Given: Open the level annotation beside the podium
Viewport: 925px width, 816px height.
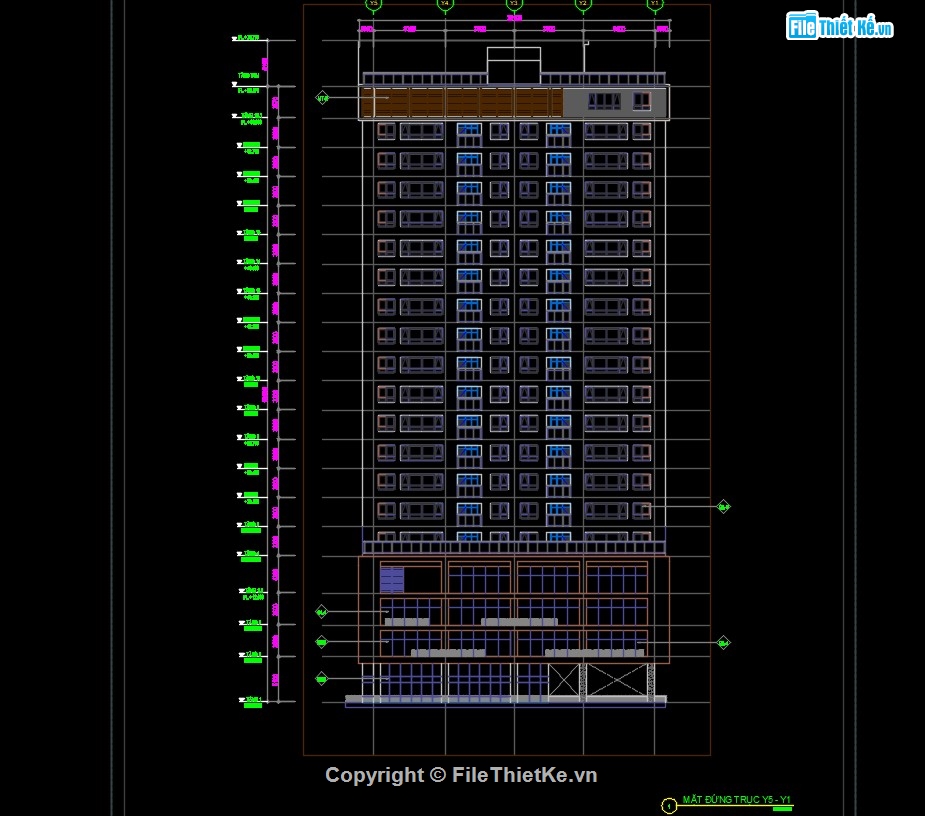Looking at the screenshot, I should (252, 592).
